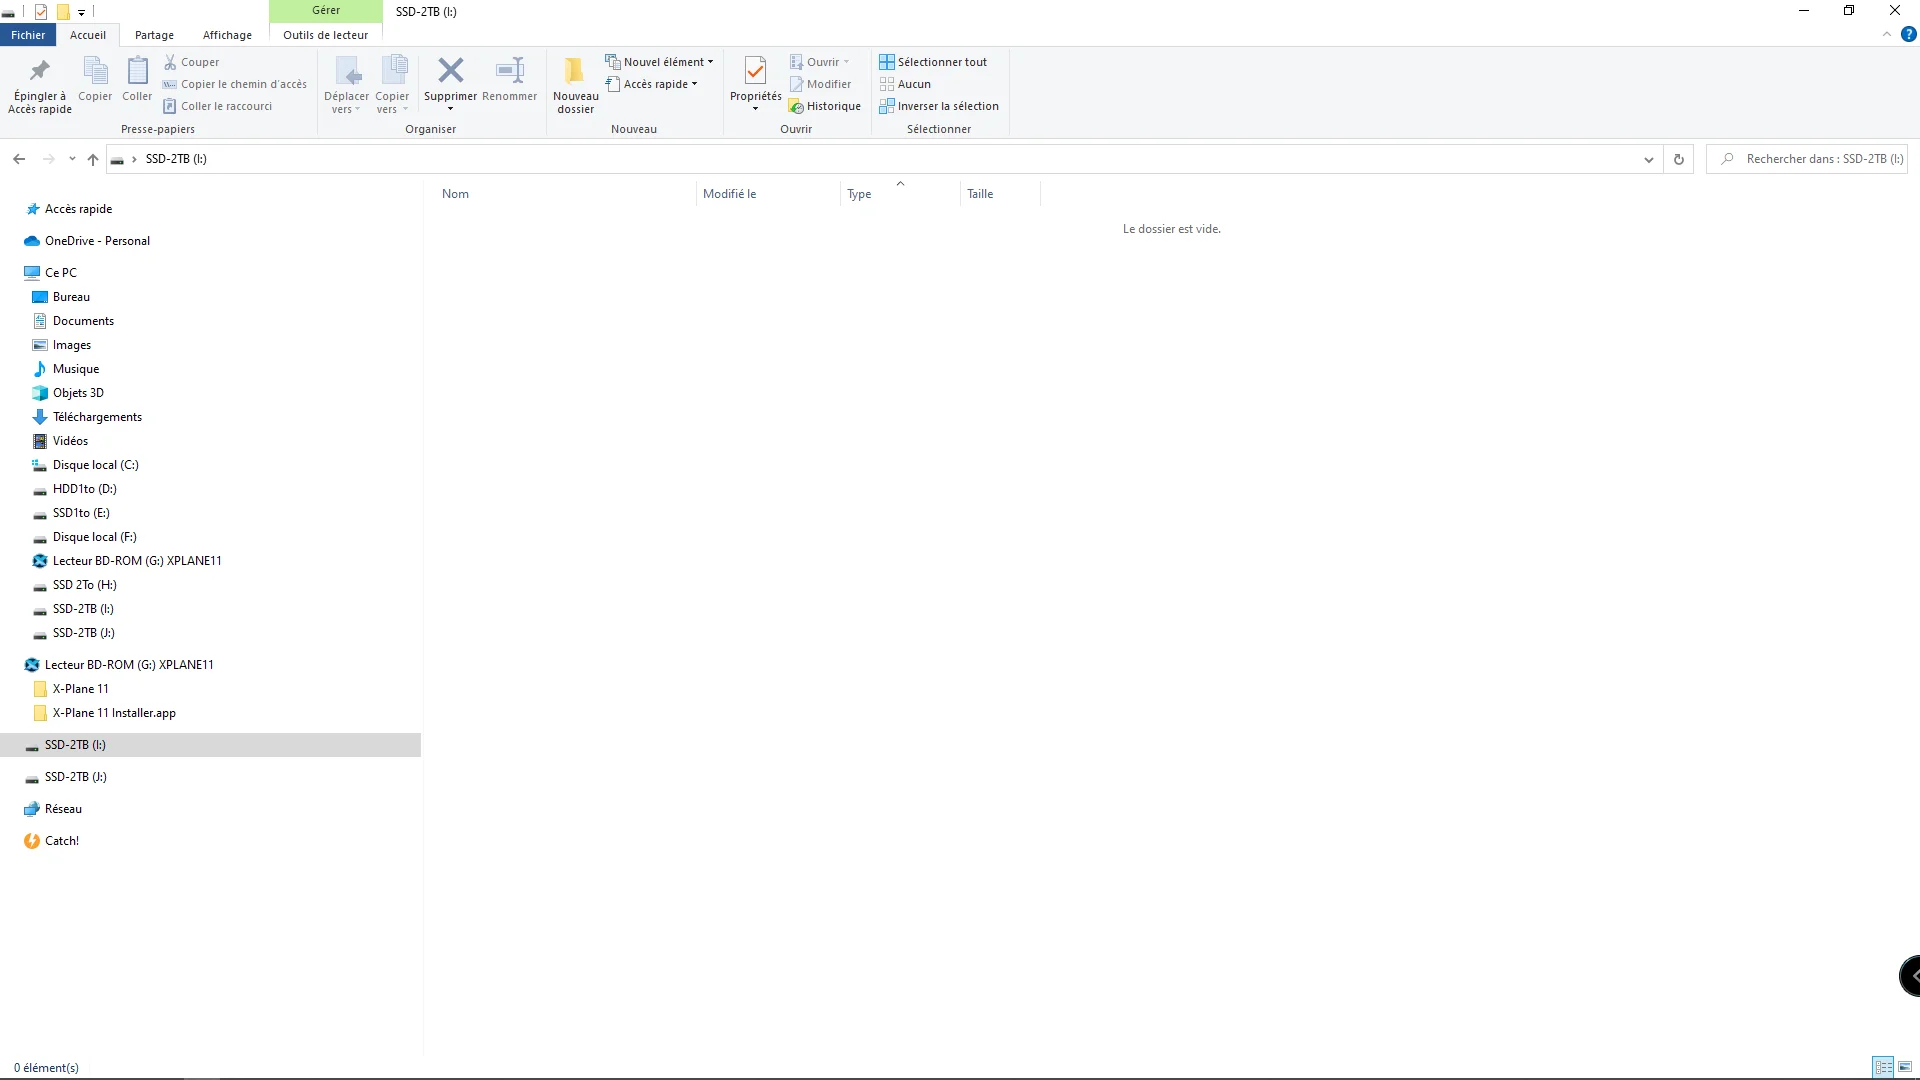Go up one level with up arrow
The image size is (1920, 1080).
coord(93,159)
